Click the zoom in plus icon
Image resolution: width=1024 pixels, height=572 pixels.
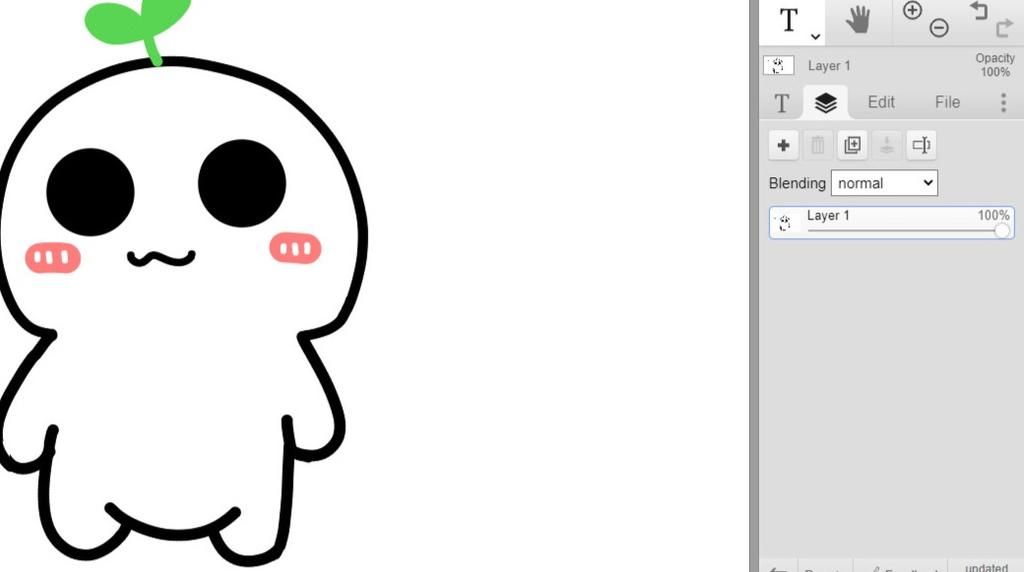(x=912, y=10)
